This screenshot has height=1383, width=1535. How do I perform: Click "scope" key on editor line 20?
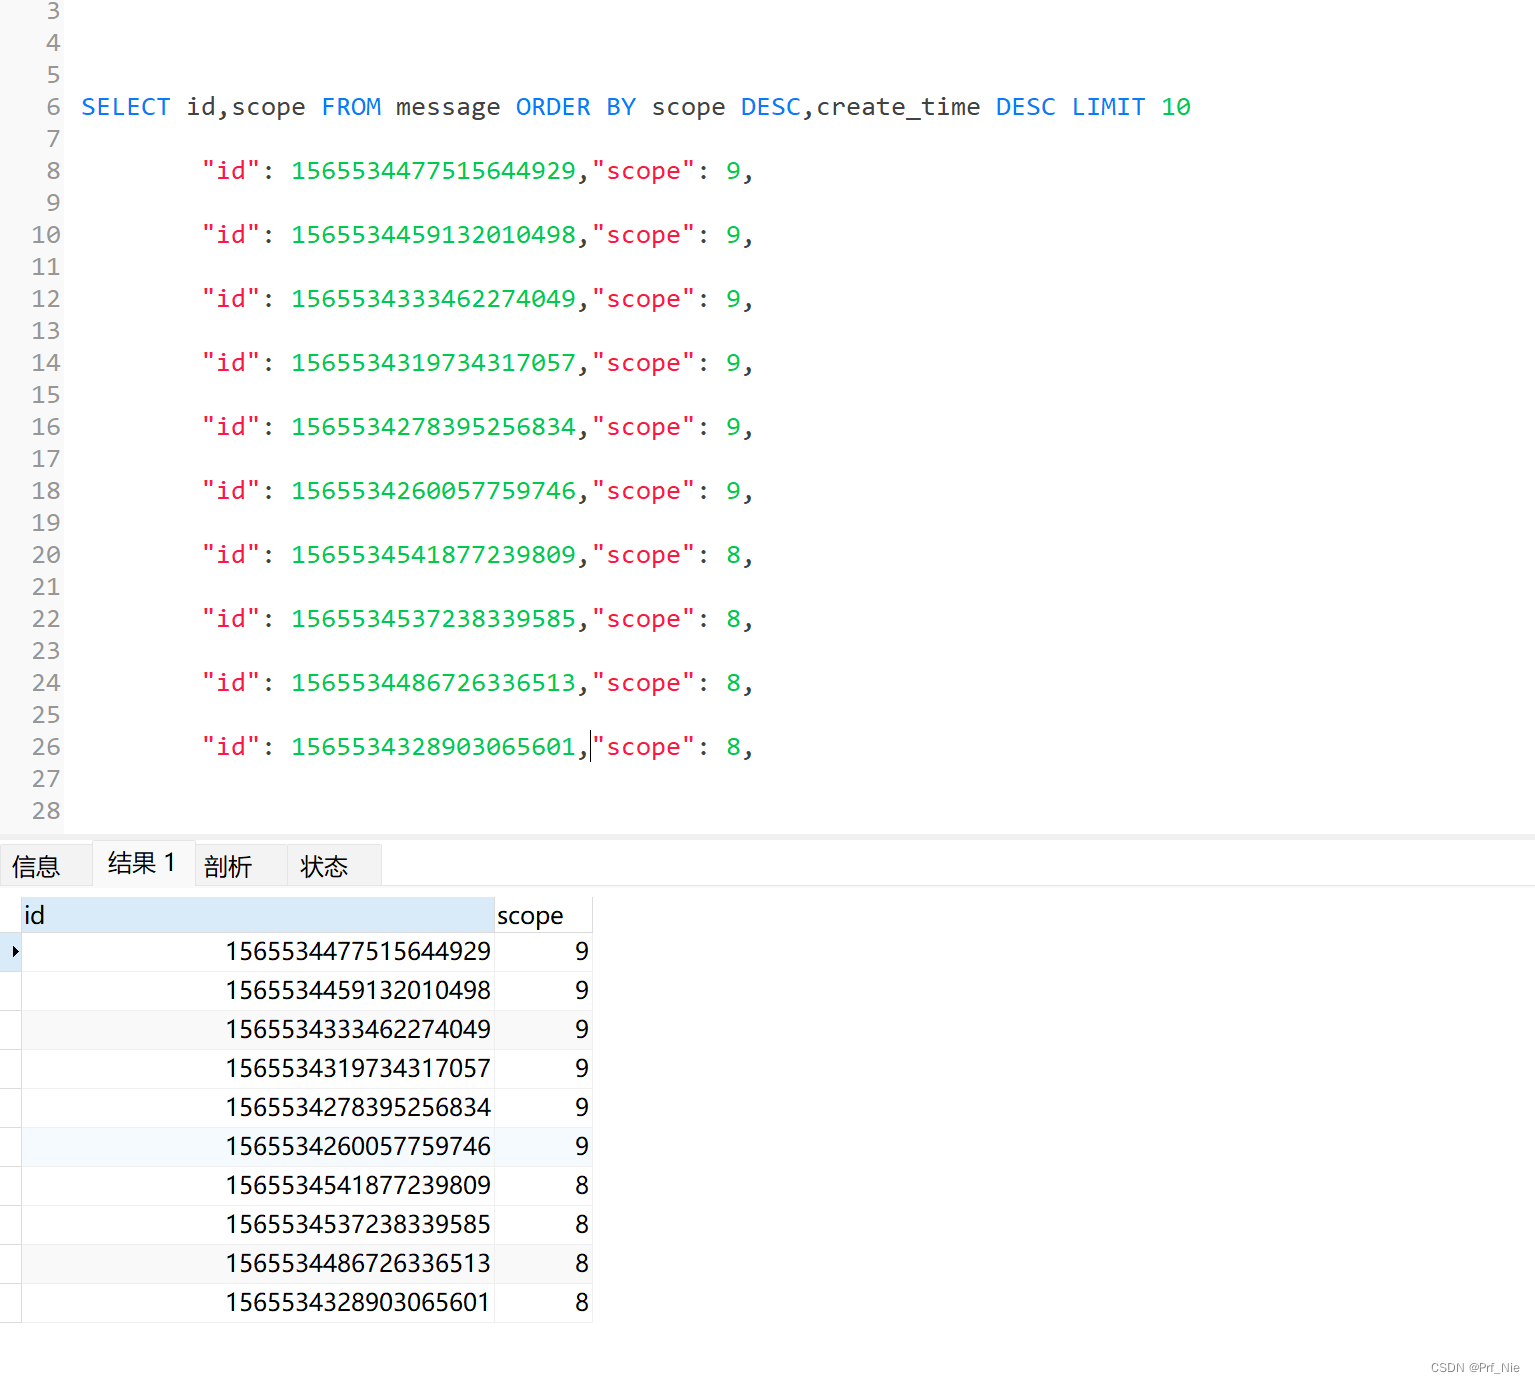click(643, 555)
